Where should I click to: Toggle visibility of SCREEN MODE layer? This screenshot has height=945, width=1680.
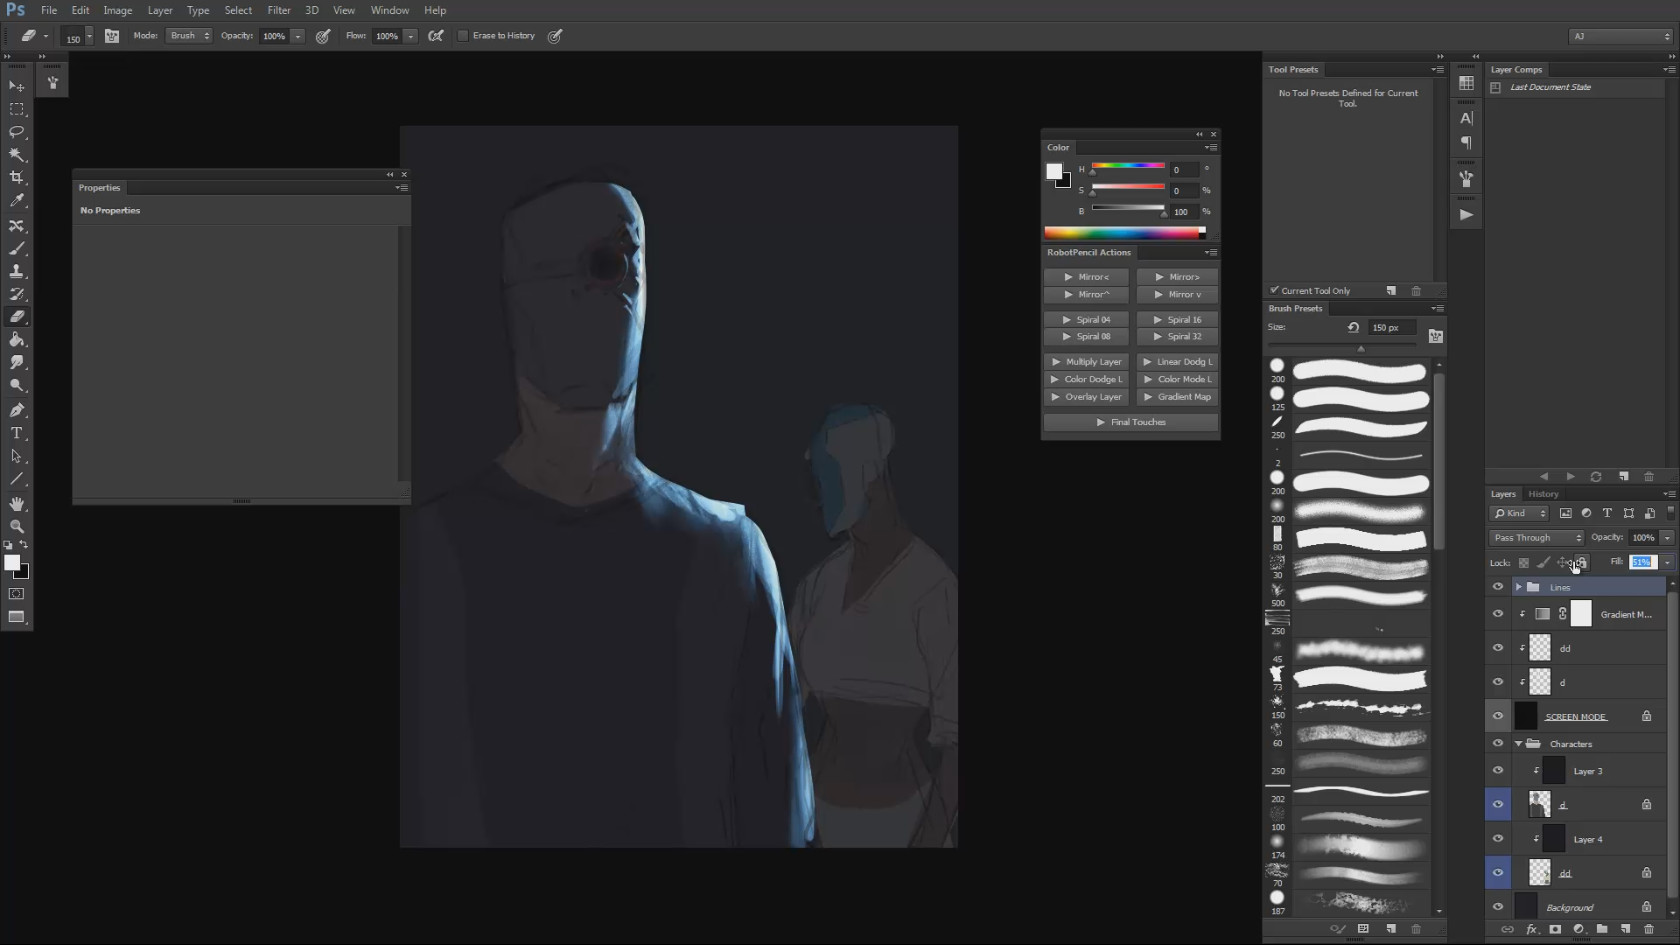tap(1497, 716)
